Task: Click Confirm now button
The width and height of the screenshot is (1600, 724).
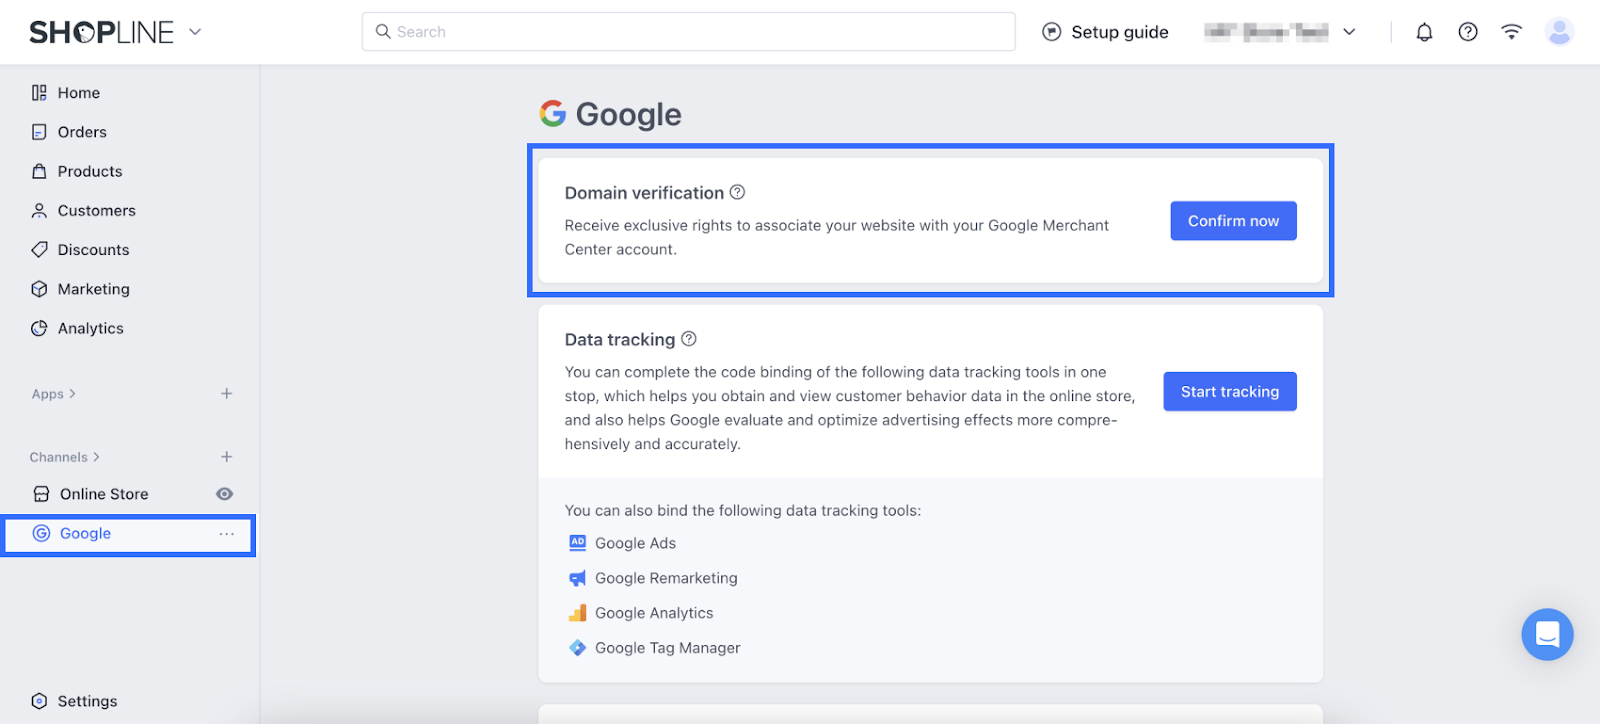Action: (1233, 221)
